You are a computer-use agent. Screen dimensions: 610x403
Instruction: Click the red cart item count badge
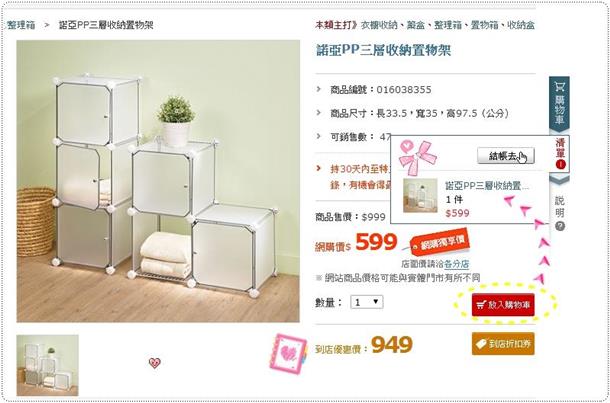click(x=560, y=165)
